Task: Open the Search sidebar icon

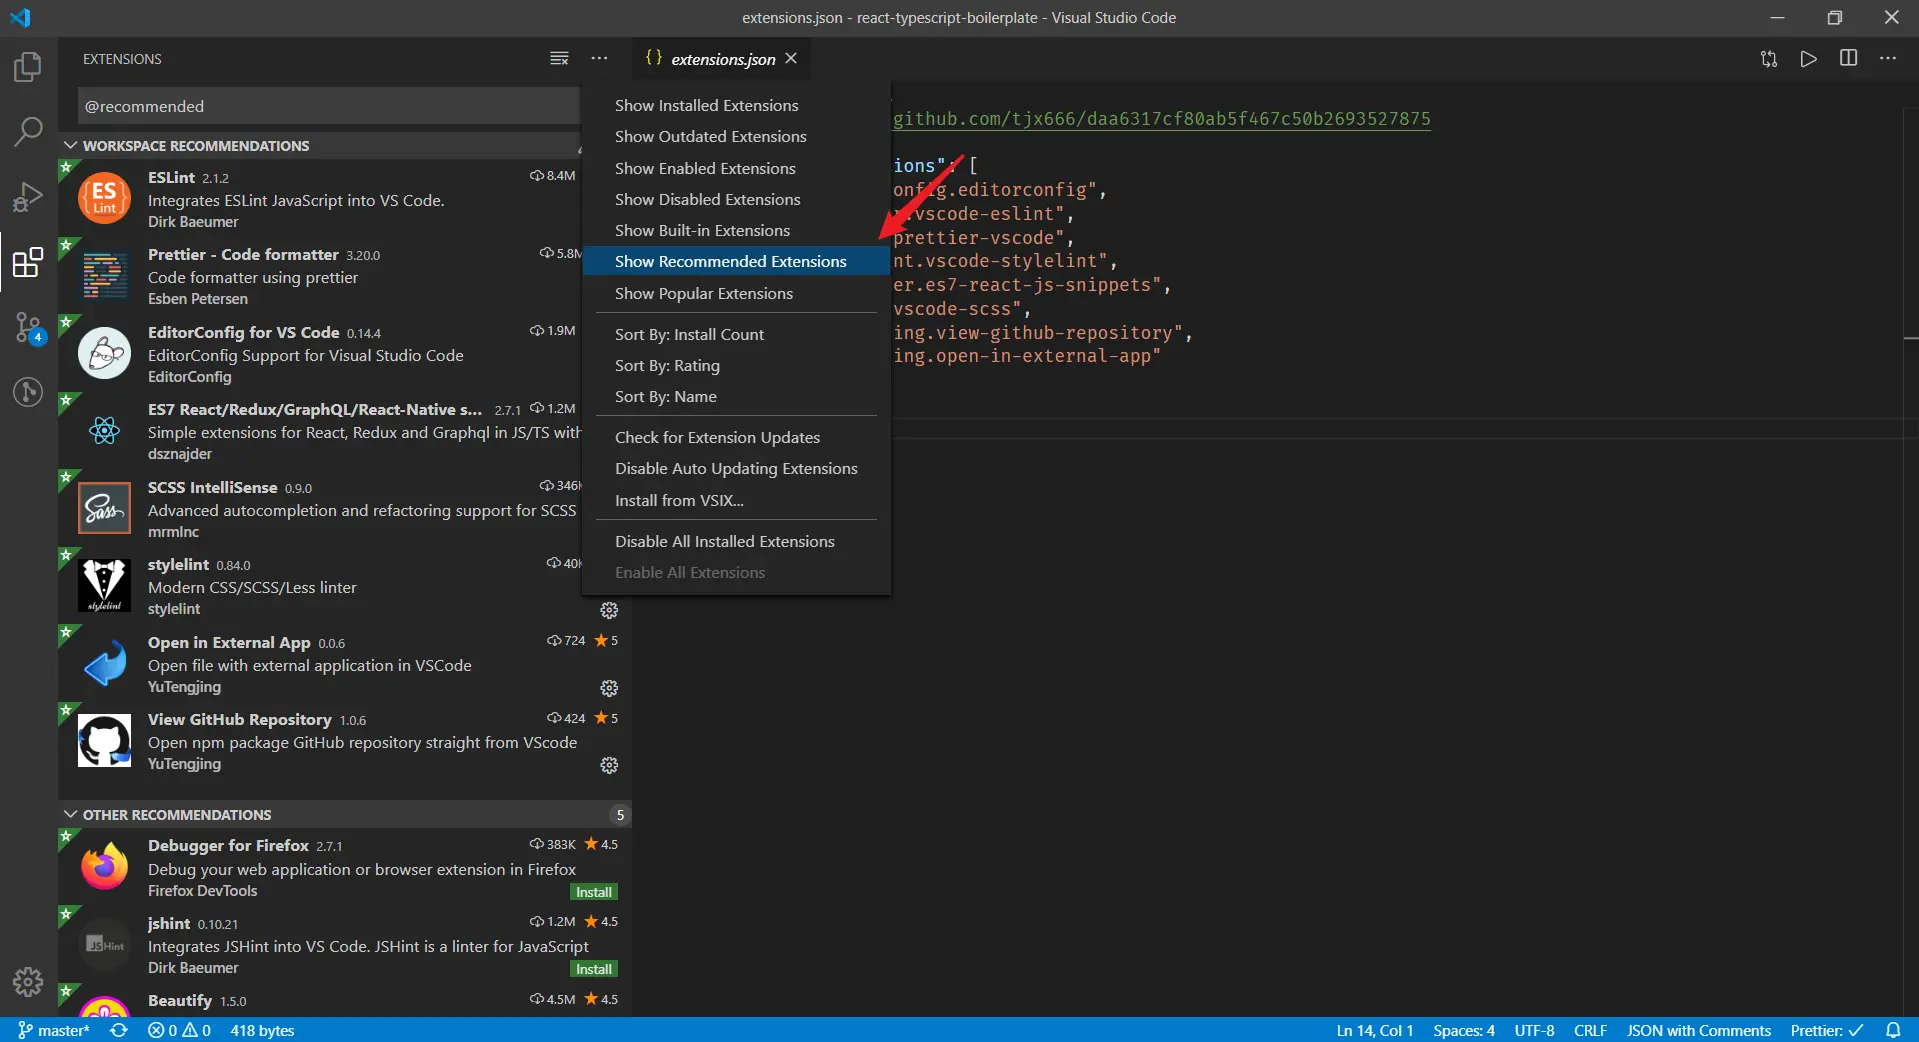Action: click(27, 131)
